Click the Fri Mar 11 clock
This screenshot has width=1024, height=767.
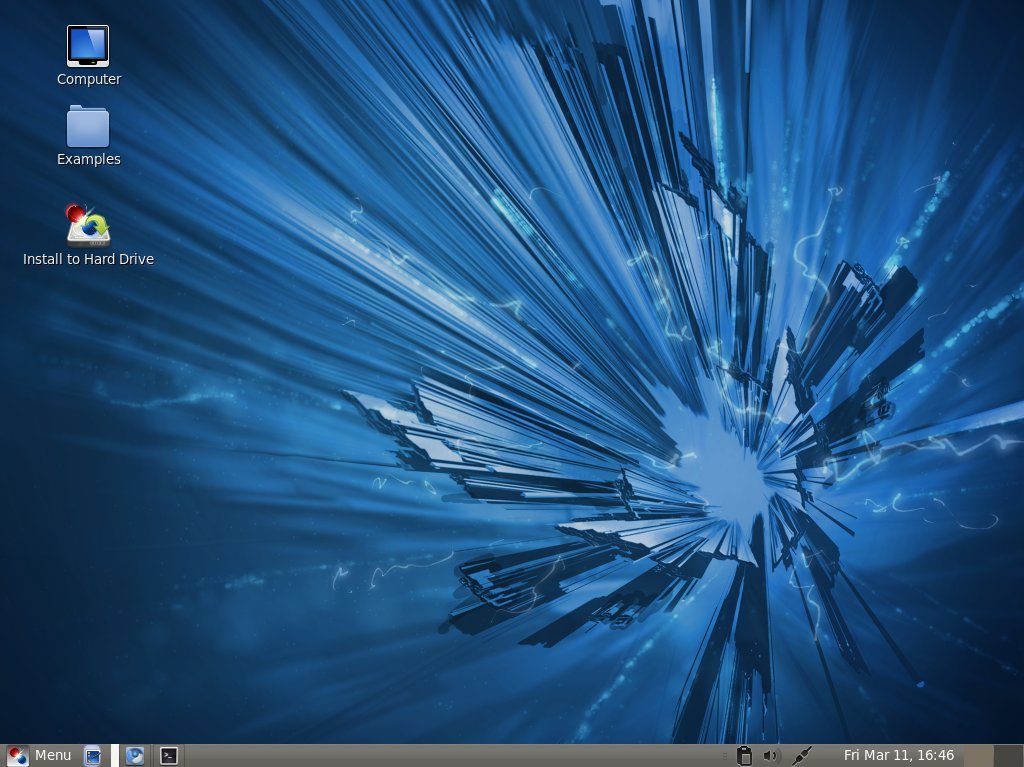click(898, 756)
